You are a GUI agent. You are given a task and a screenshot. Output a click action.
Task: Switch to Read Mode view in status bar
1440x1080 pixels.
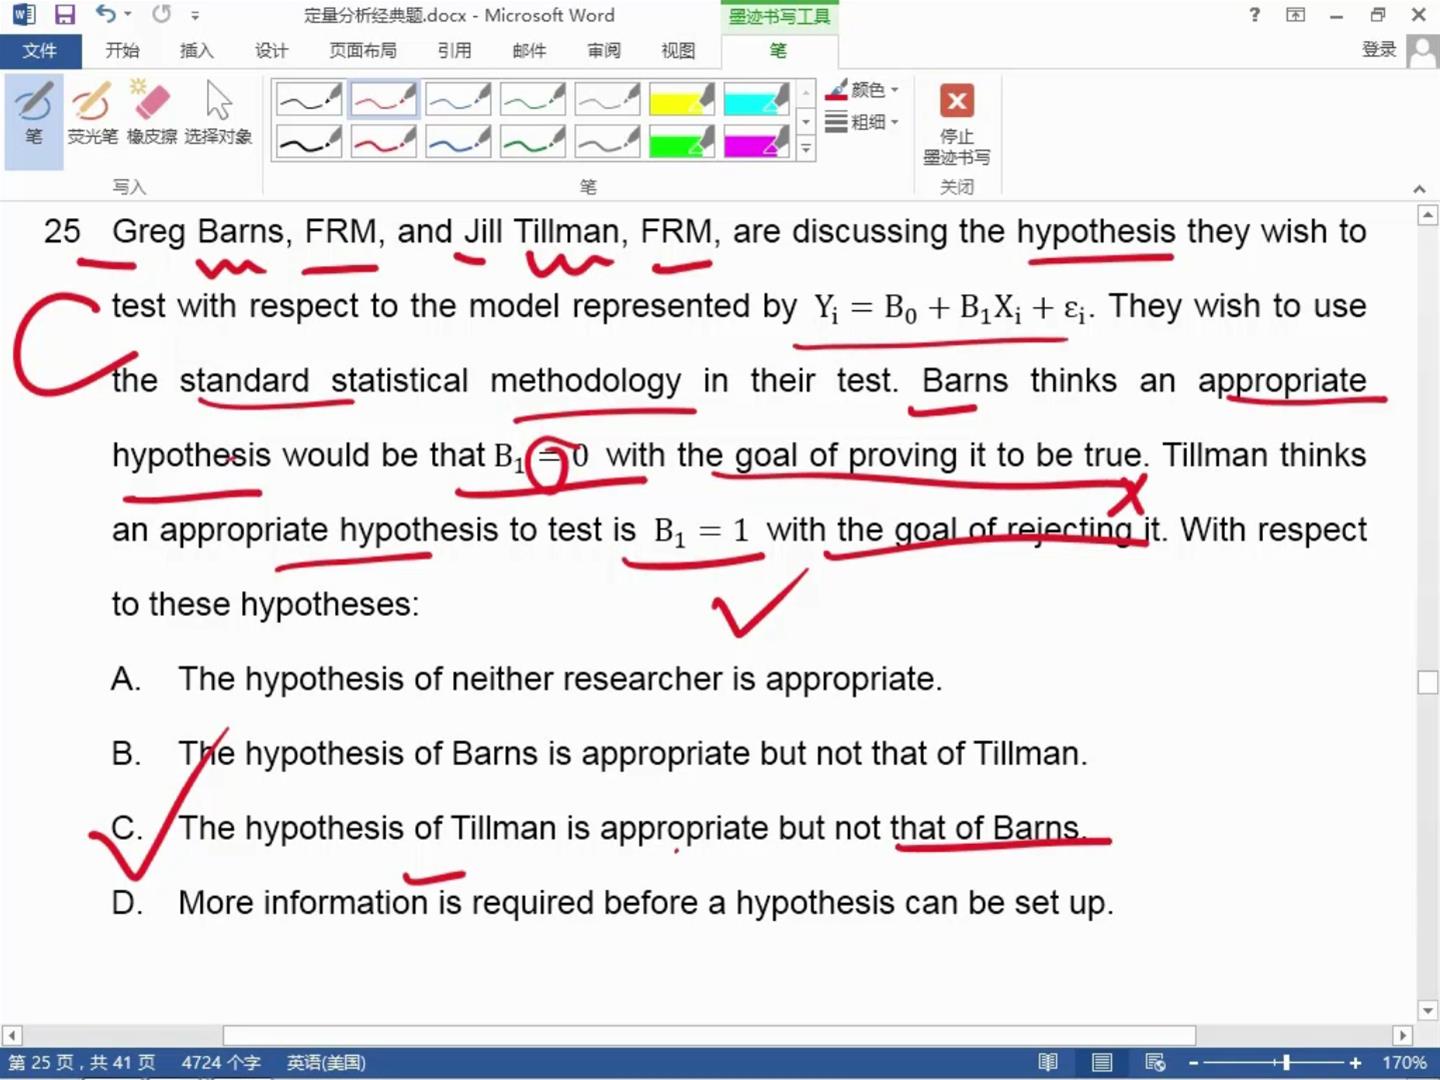(1048, 1062)
